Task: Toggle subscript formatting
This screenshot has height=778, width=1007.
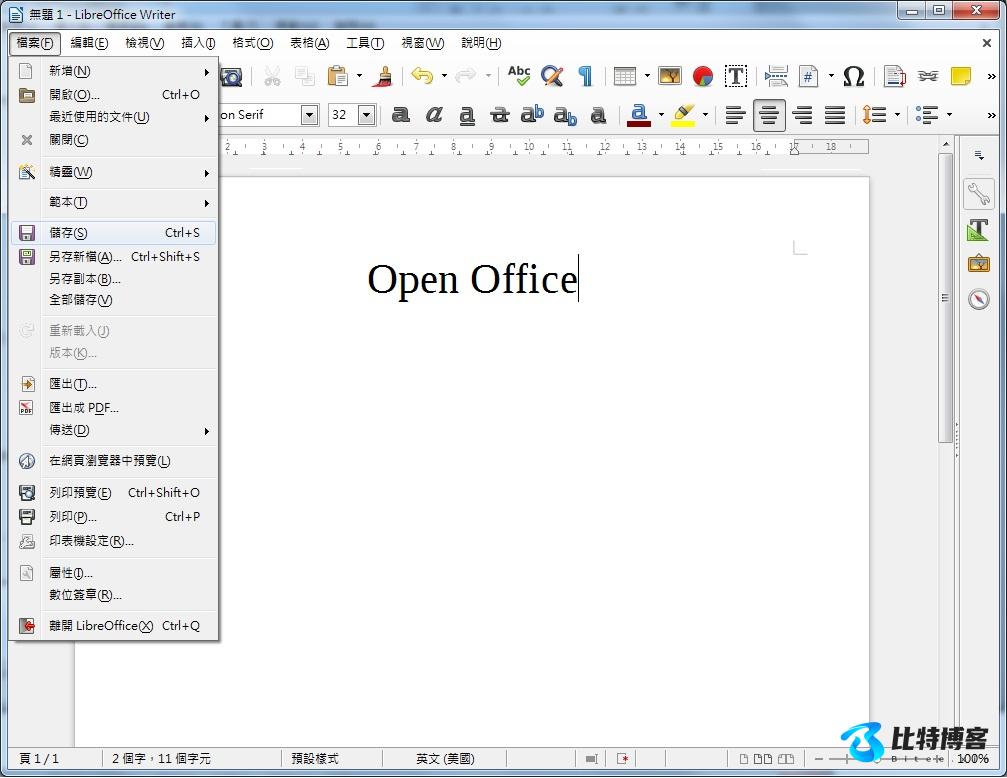Action: pyautogui.click(x=565, y=116)
